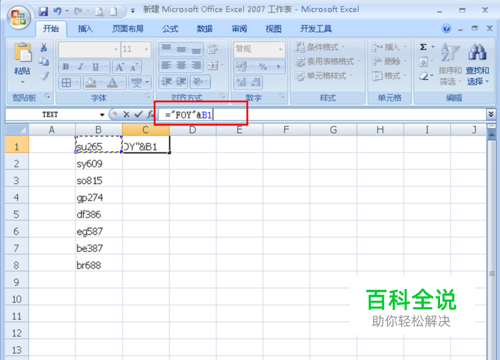Apply comma style

(278, 67)
